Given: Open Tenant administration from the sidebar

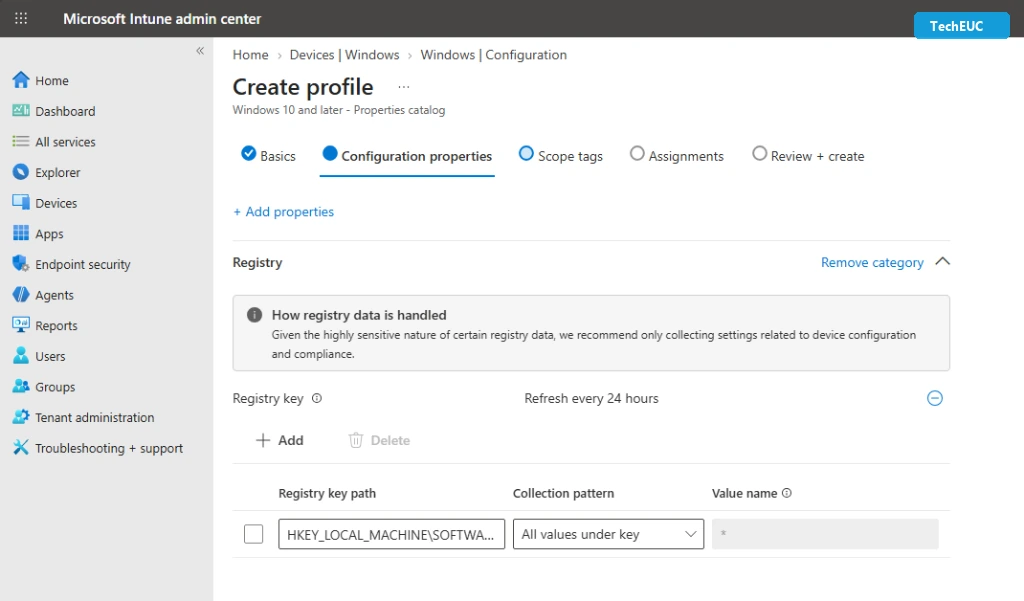Looking at the screenshot, I should 95,417.
